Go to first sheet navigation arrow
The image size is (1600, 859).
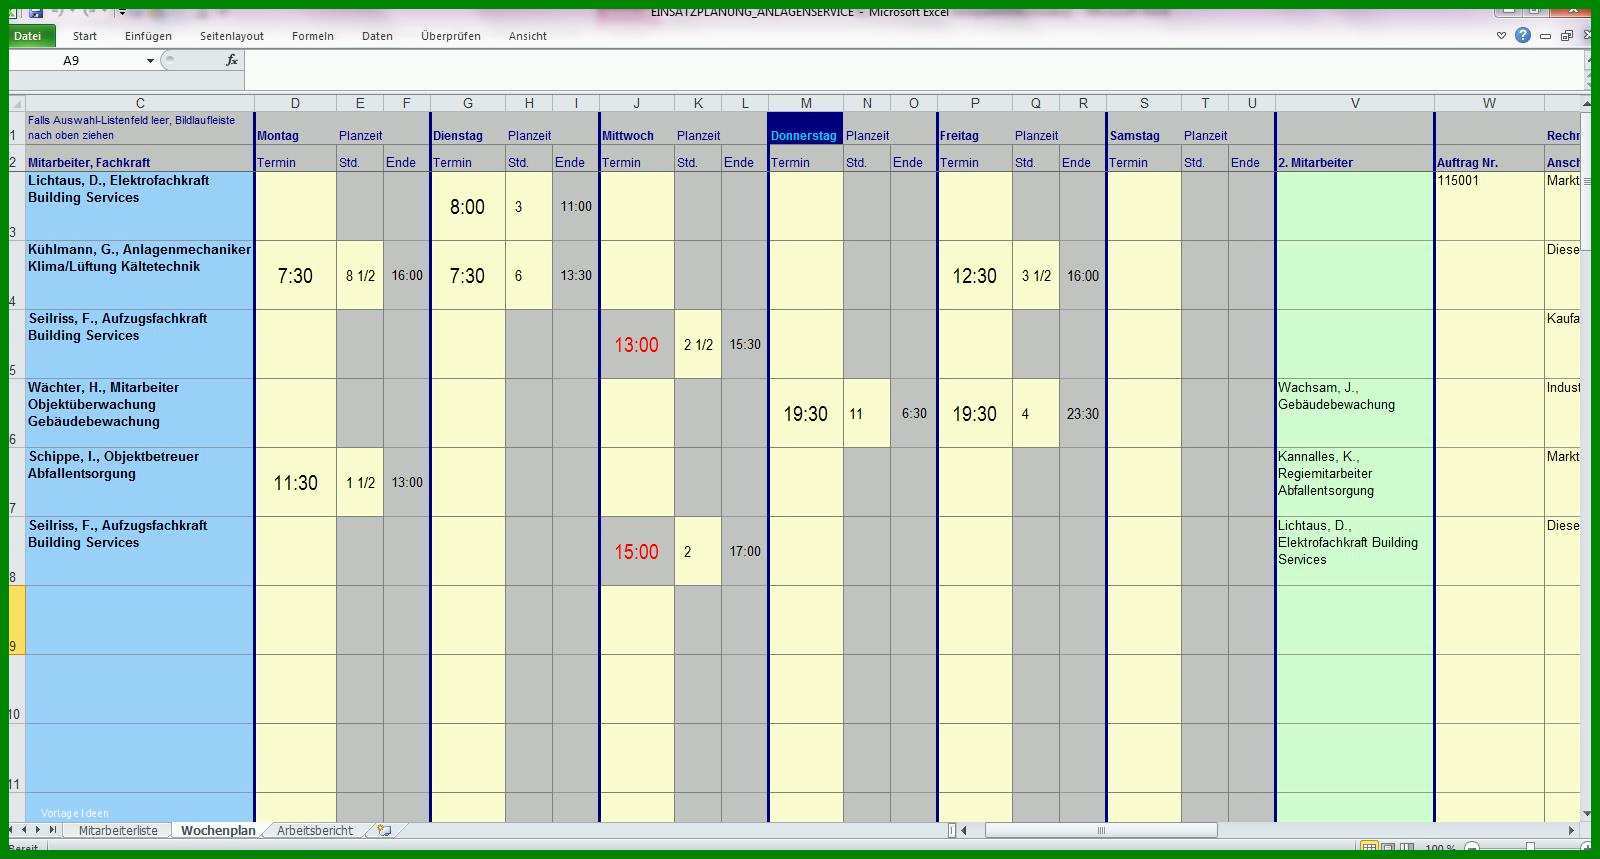point(12,830)
